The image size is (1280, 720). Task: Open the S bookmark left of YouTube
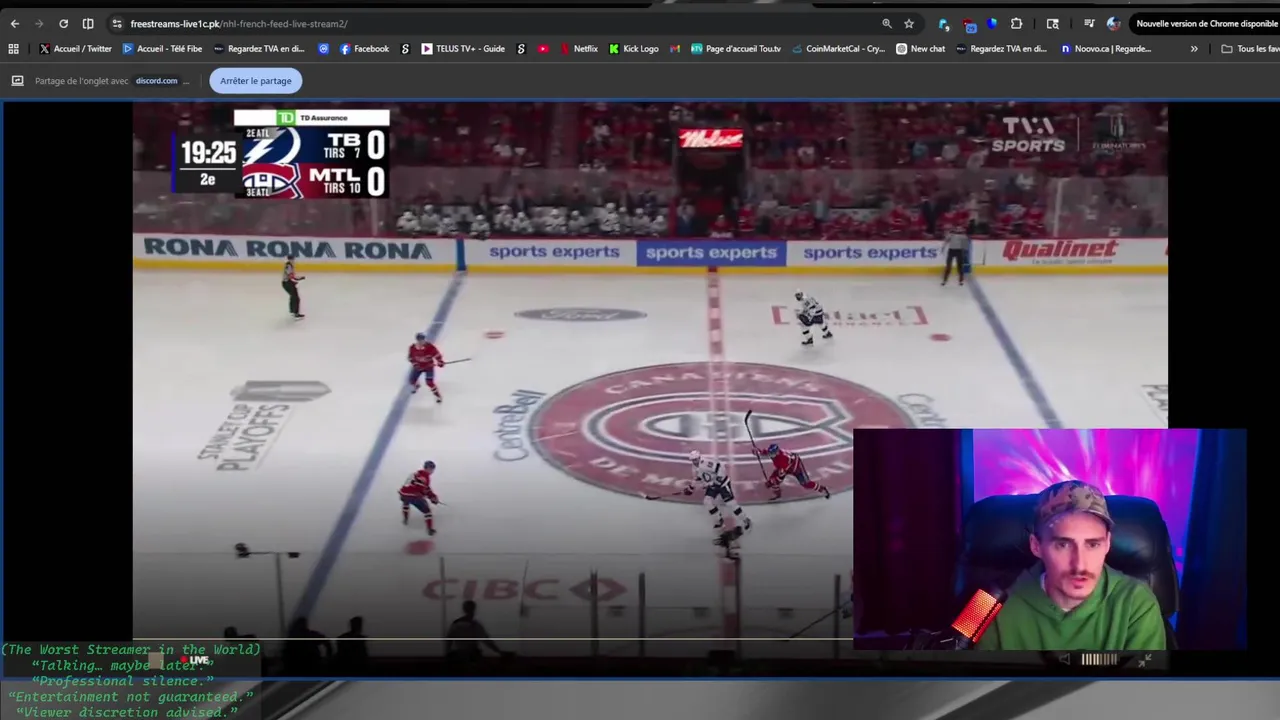tap(521, 48)
